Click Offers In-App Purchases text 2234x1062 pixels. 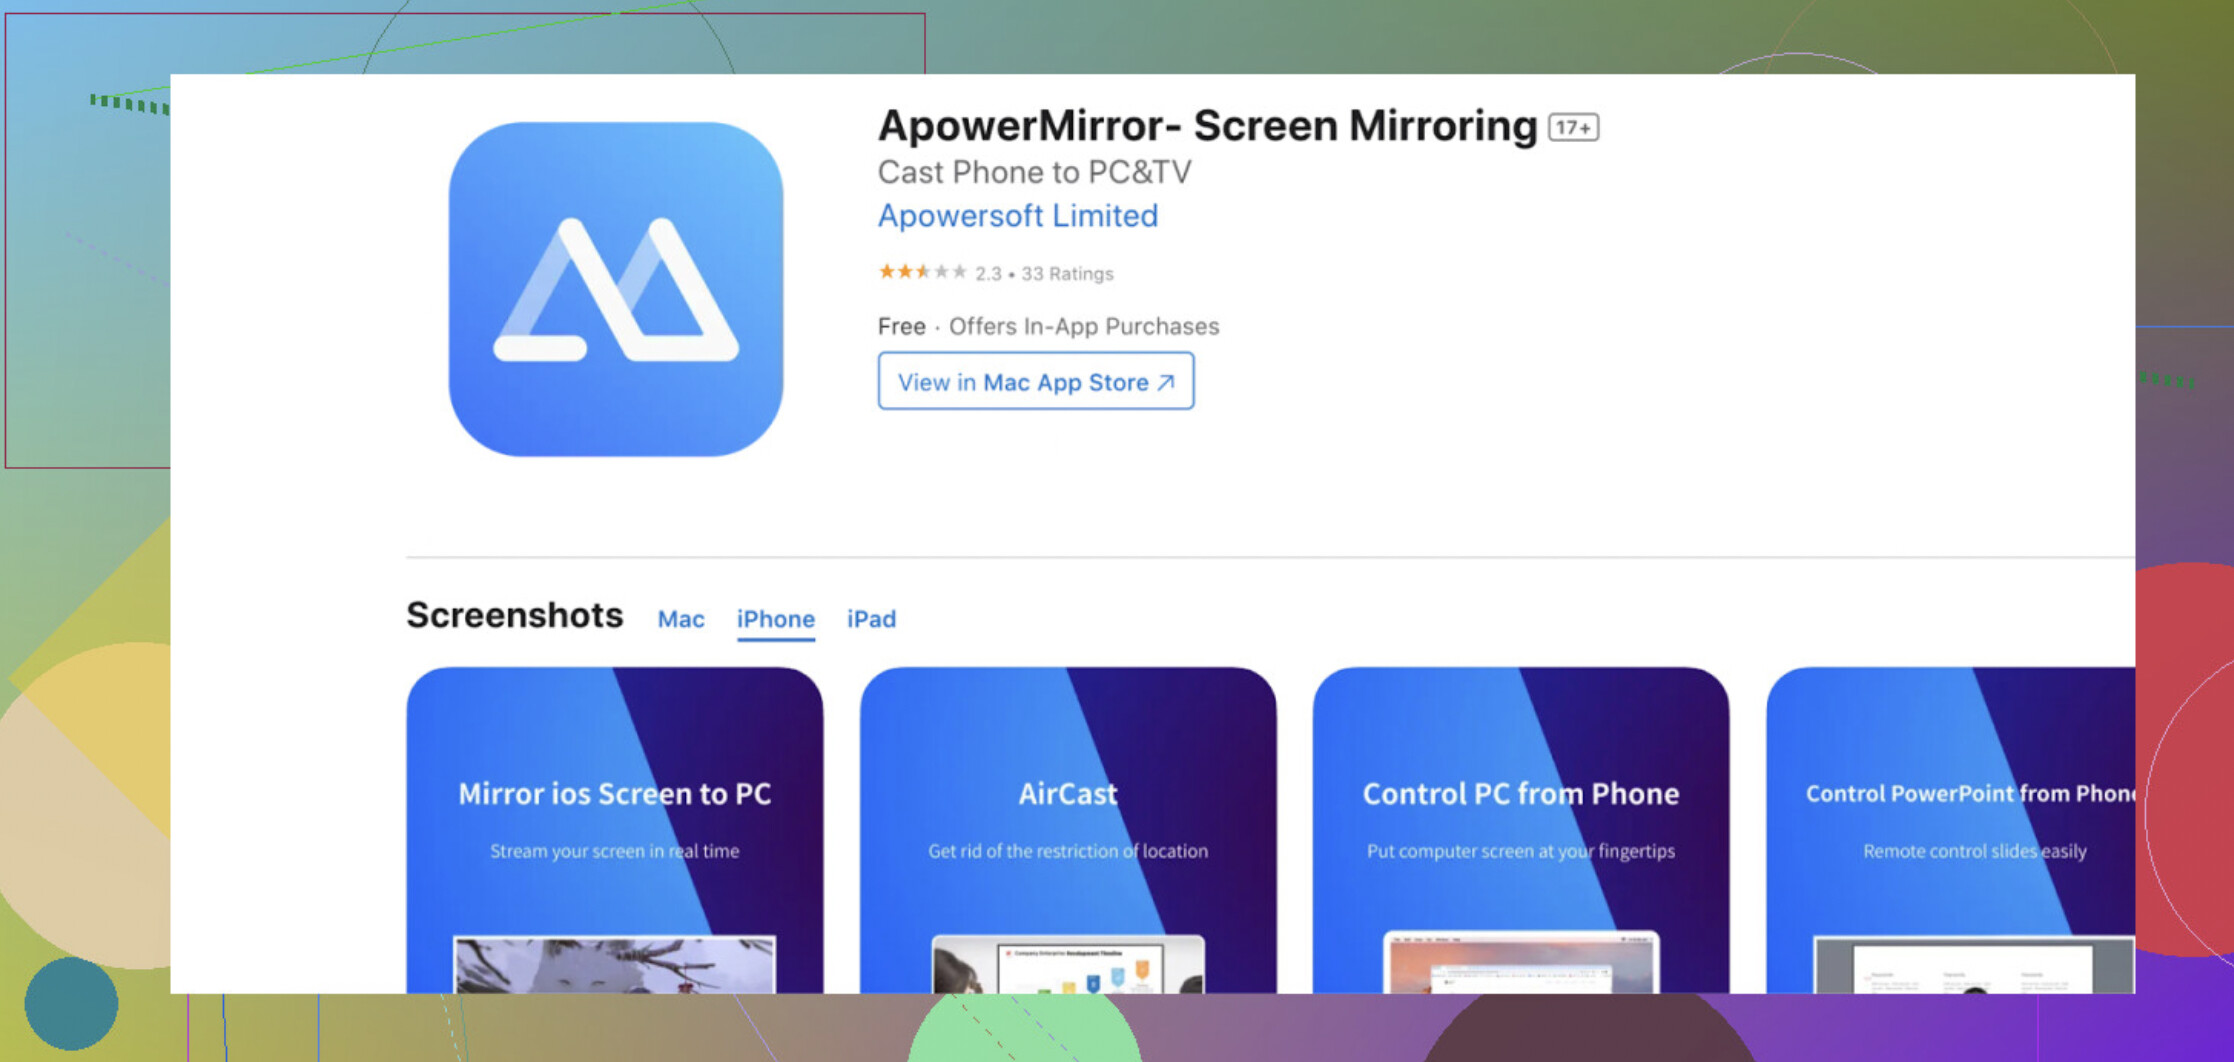1084,326
